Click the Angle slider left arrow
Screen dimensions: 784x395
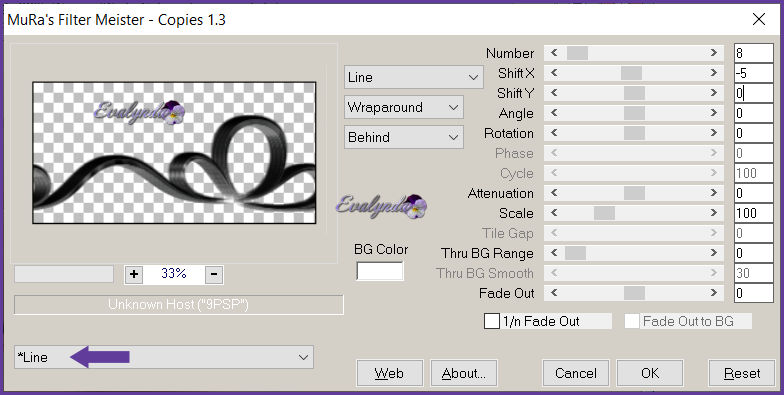click(x=554, y=113)
